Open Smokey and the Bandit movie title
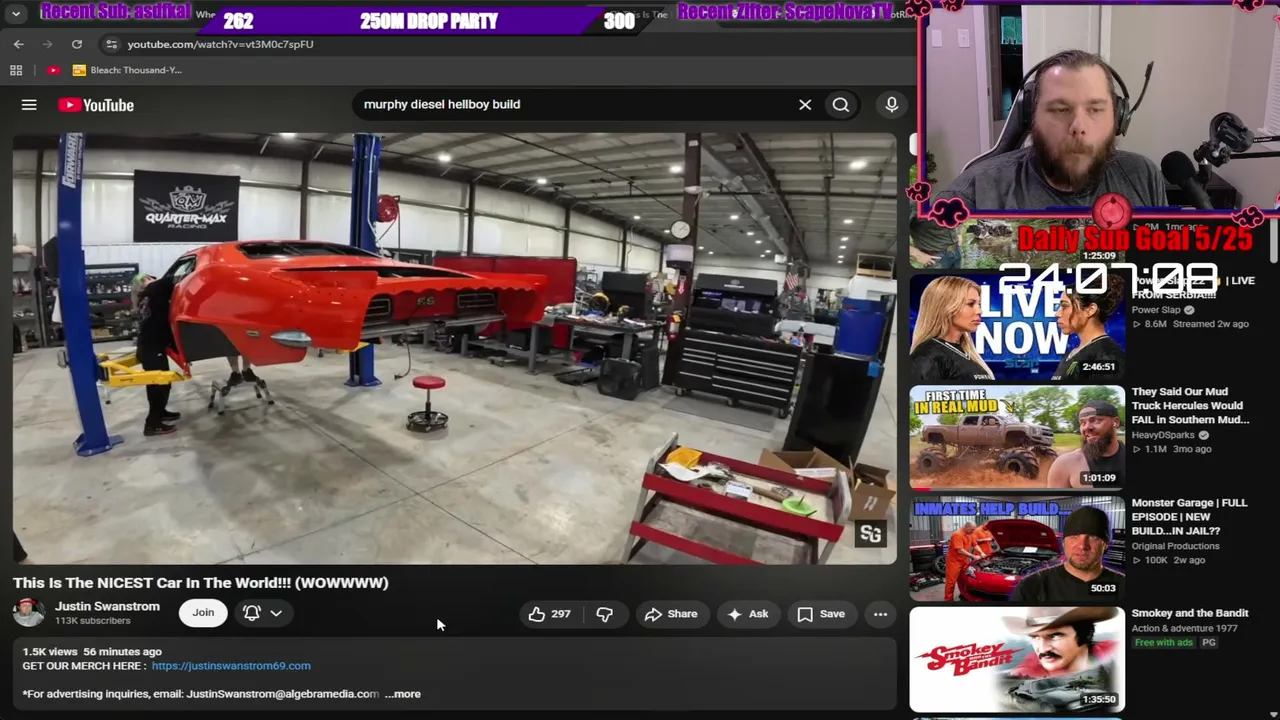 pyautogui.click(x=1190, y=613)
